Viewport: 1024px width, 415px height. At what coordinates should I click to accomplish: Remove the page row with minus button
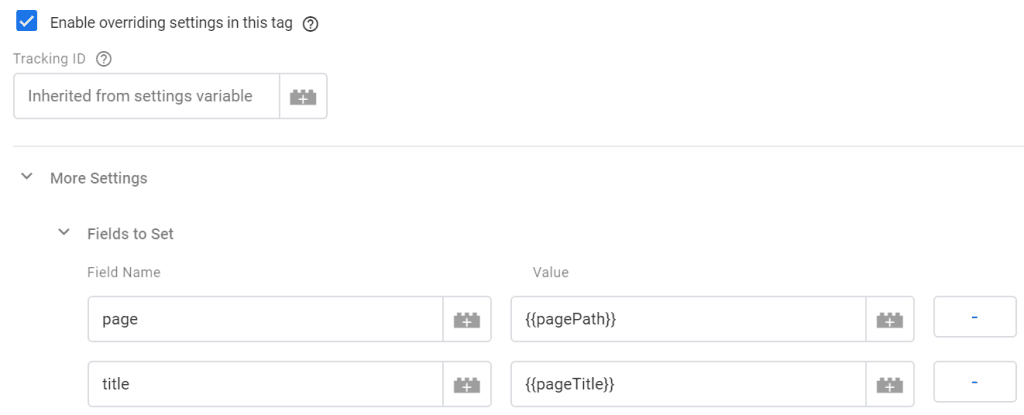974,317
